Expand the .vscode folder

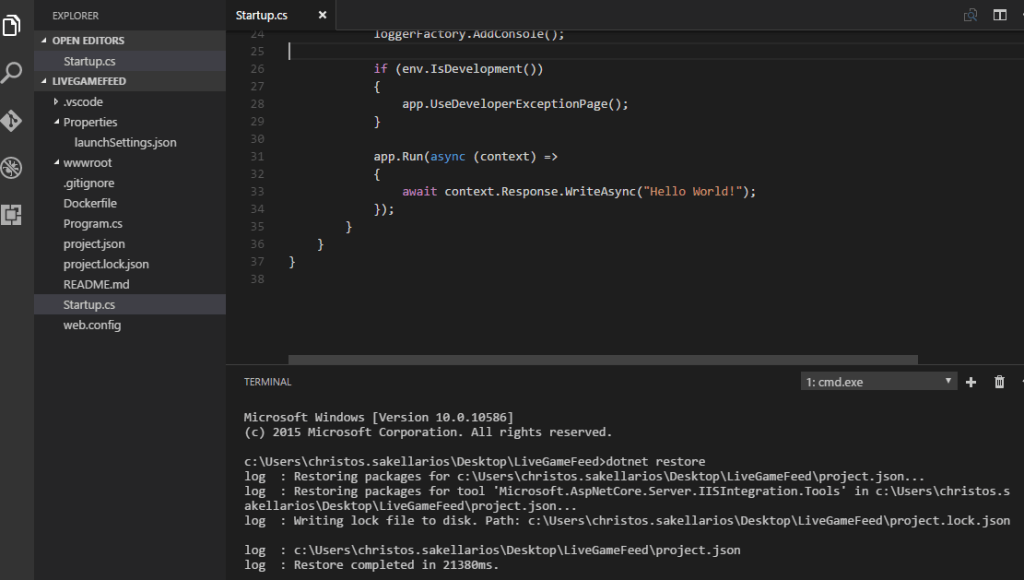57,101
